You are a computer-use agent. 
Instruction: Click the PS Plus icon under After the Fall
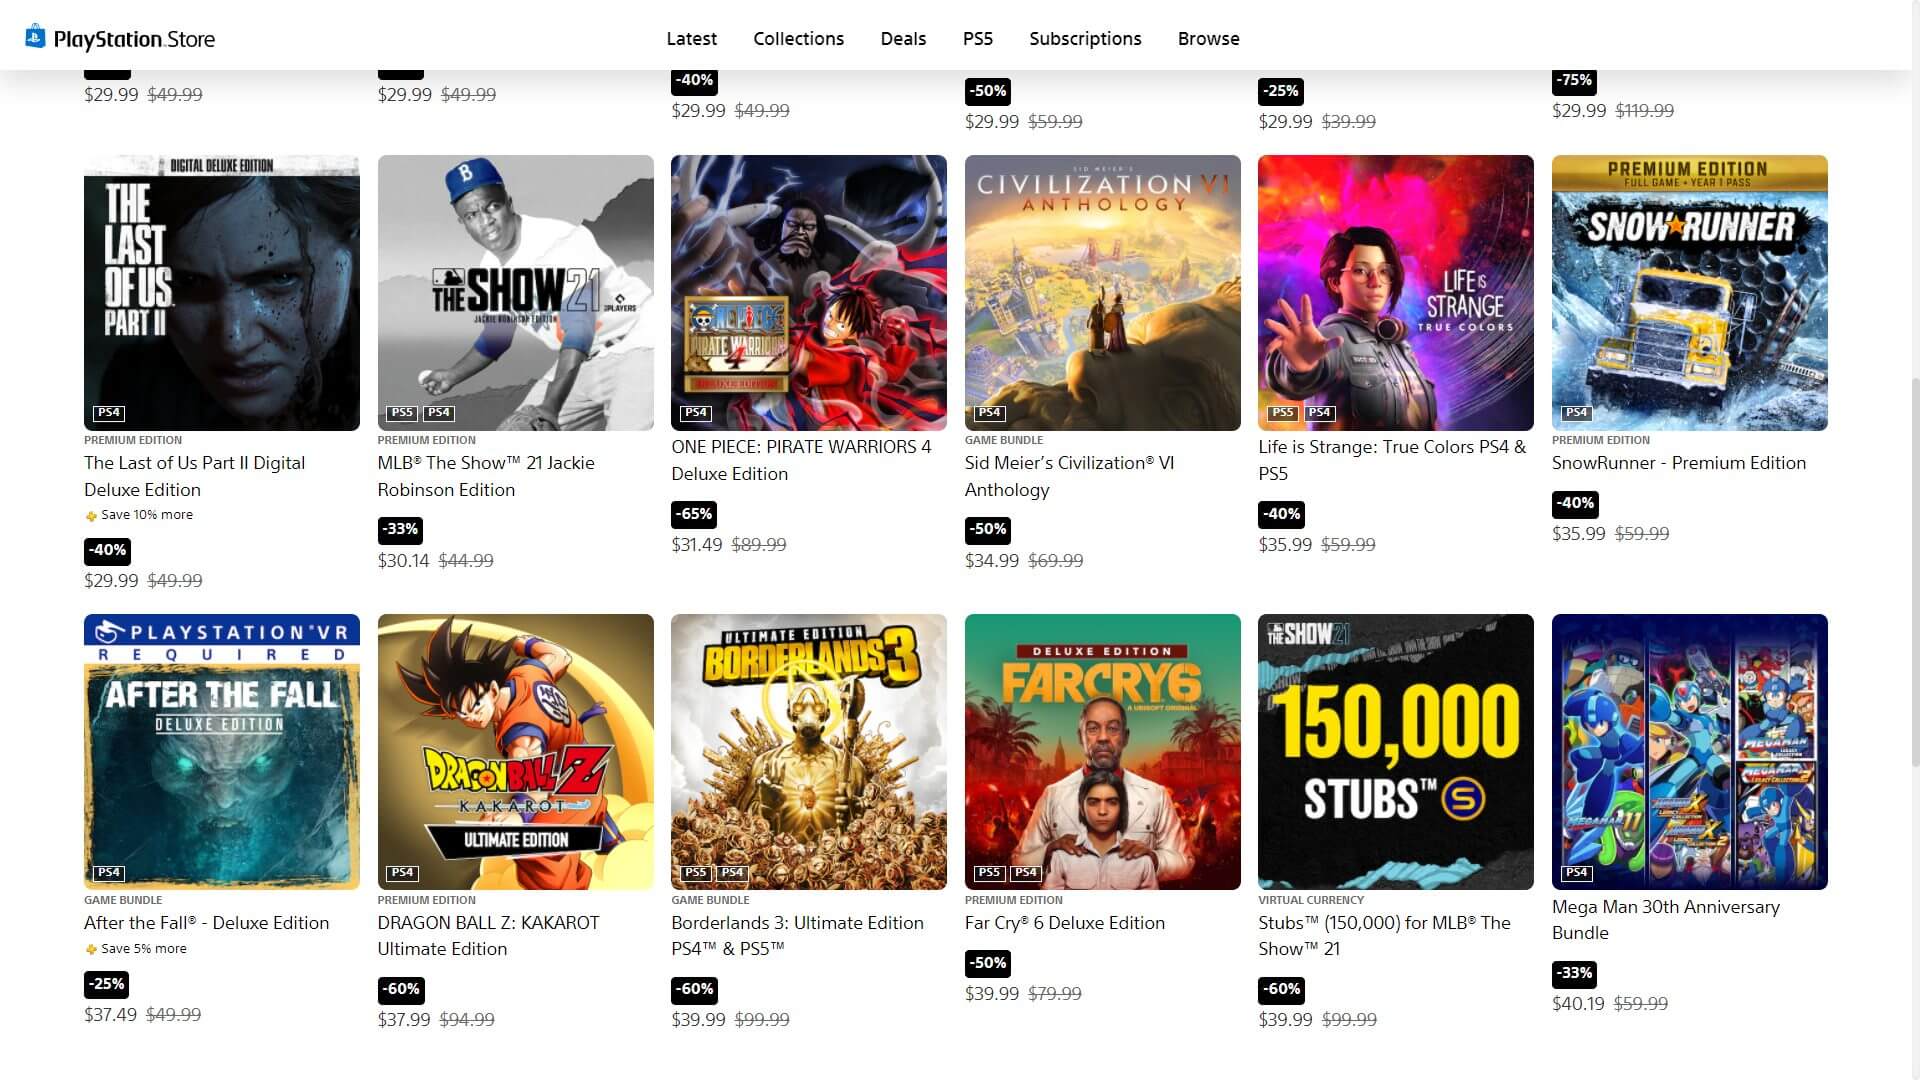pyautogui.click(x=91, y=949)
